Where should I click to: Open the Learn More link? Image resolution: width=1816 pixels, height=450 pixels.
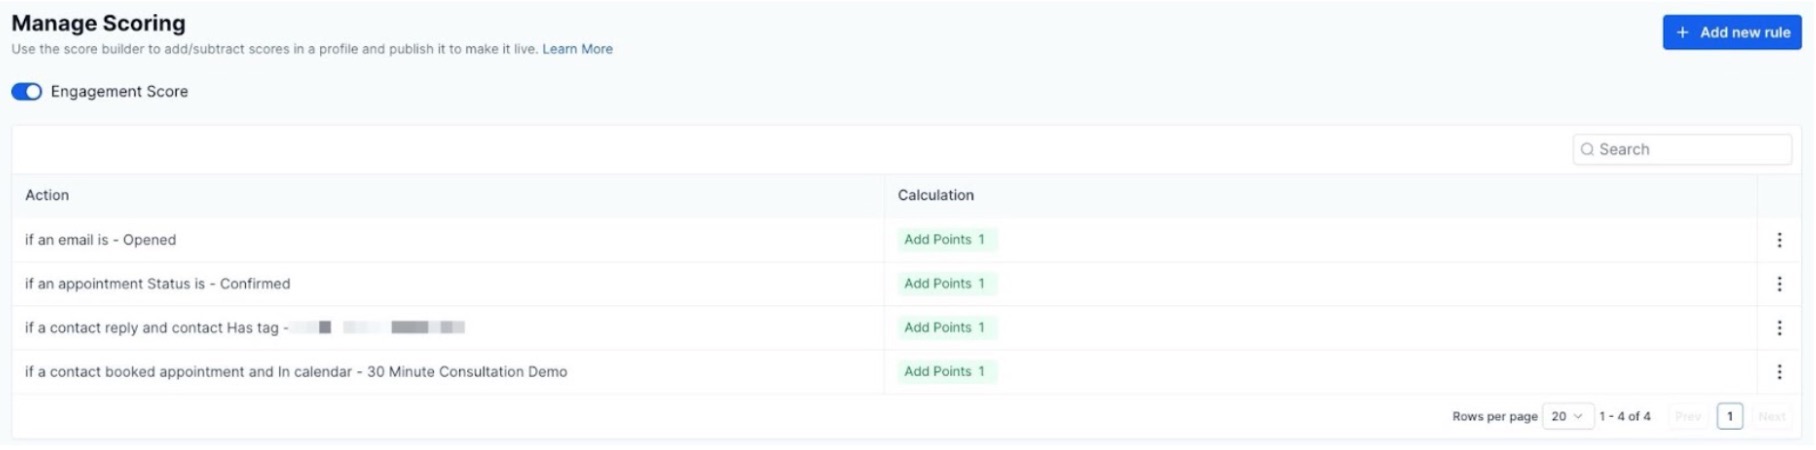pyautogui.click(x=577, y=49)
